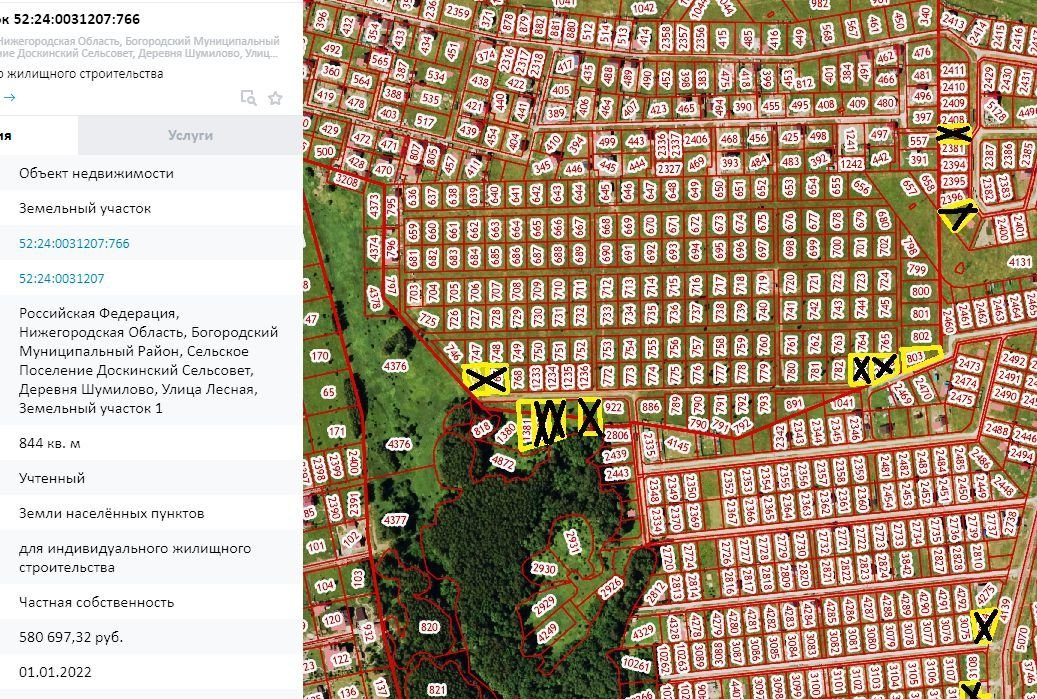This screenshot has width=1037, height=699.
Task: Click the blue arrow icon under the parcel description
Action: tap(9, 97)
